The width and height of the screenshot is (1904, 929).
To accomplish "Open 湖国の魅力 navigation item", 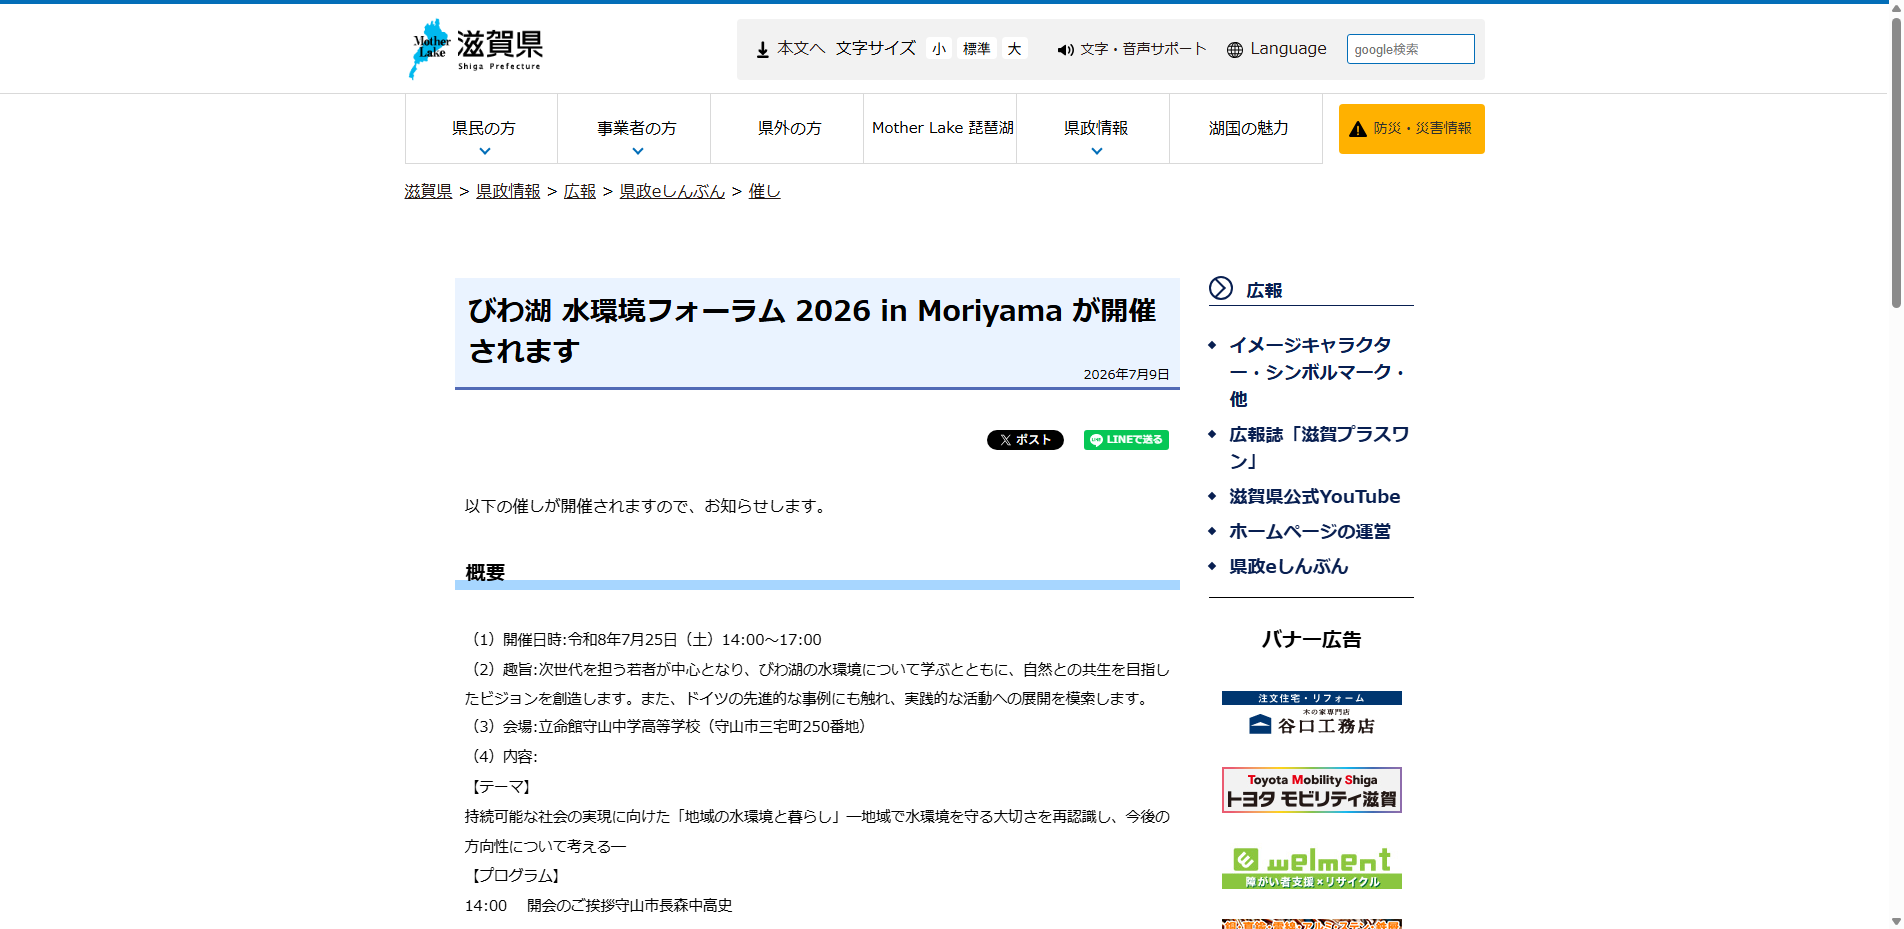I will click(1247, 128).
